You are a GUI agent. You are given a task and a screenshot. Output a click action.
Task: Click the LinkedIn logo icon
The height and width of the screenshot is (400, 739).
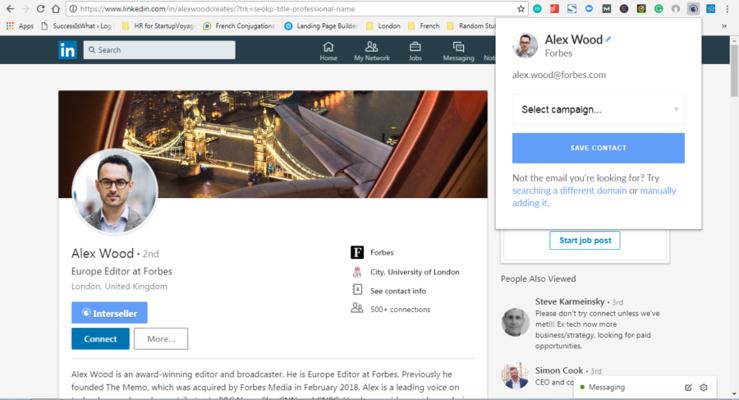tap(67, 50)
